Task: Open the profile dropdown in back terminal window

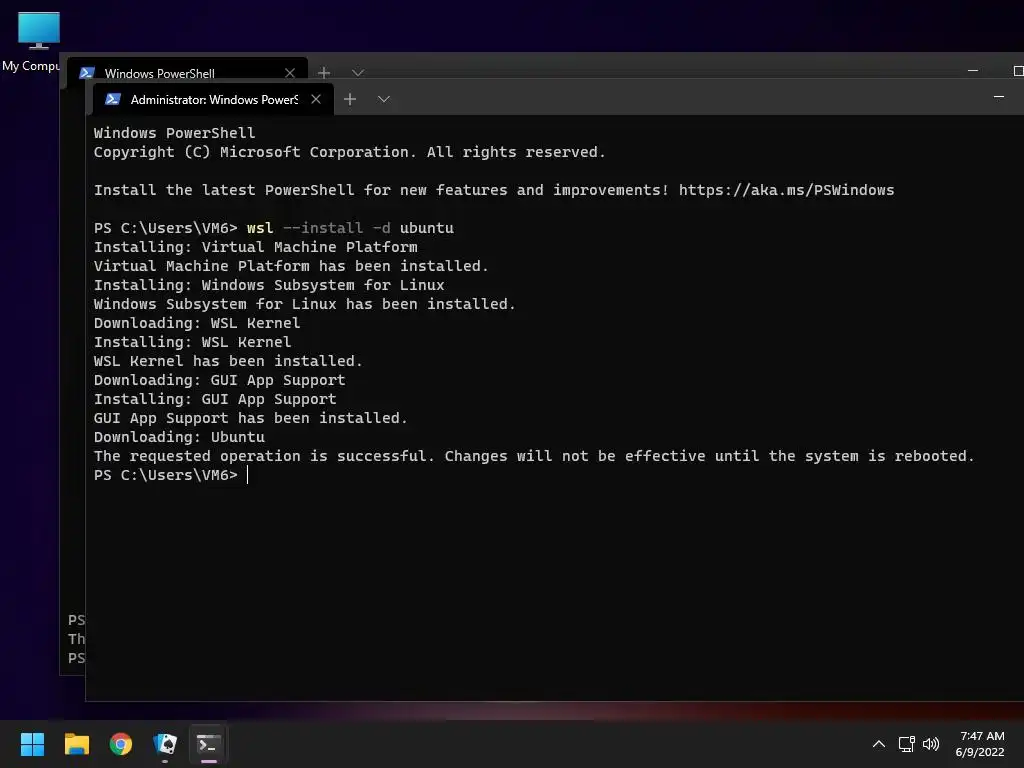Action: (x=358, y=72)
